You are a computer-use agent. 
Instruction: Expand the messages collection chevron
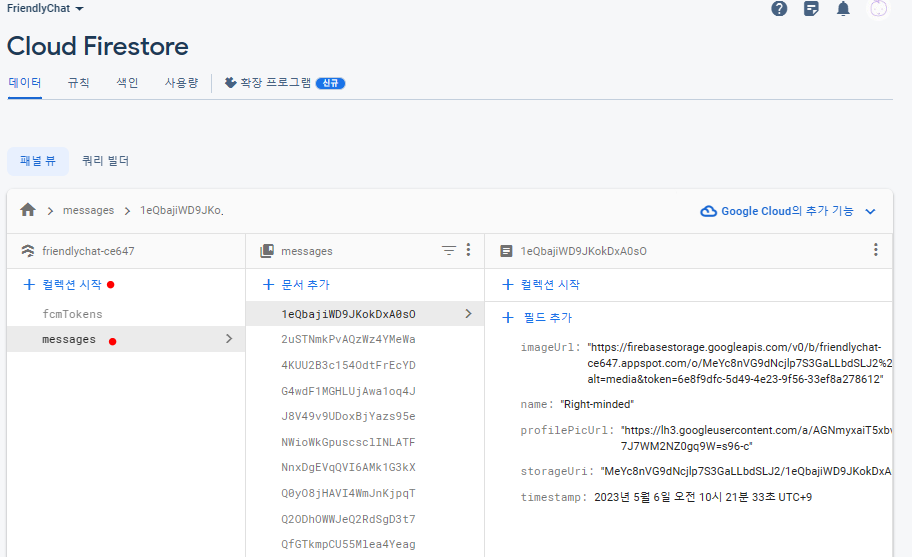[229, 338]
